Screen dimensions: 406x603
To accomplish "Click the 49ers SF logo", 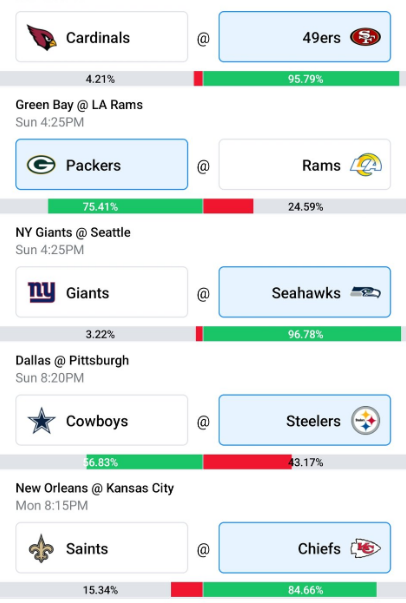I will 365,37.
